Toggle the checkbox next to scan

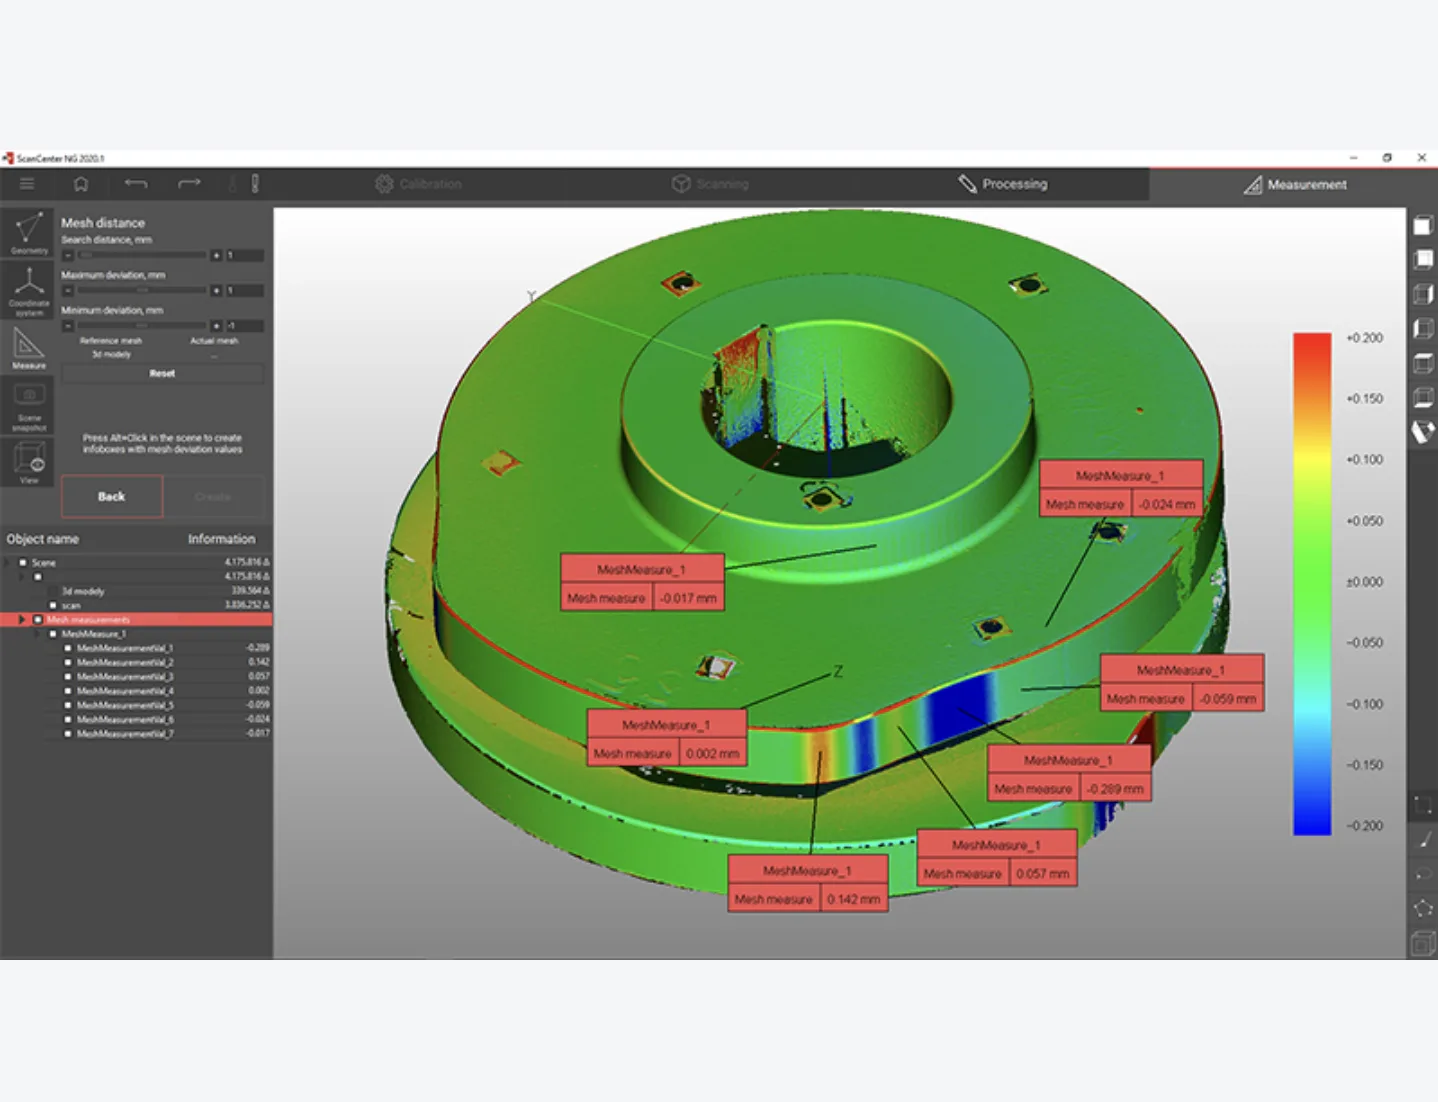point(53,606)
